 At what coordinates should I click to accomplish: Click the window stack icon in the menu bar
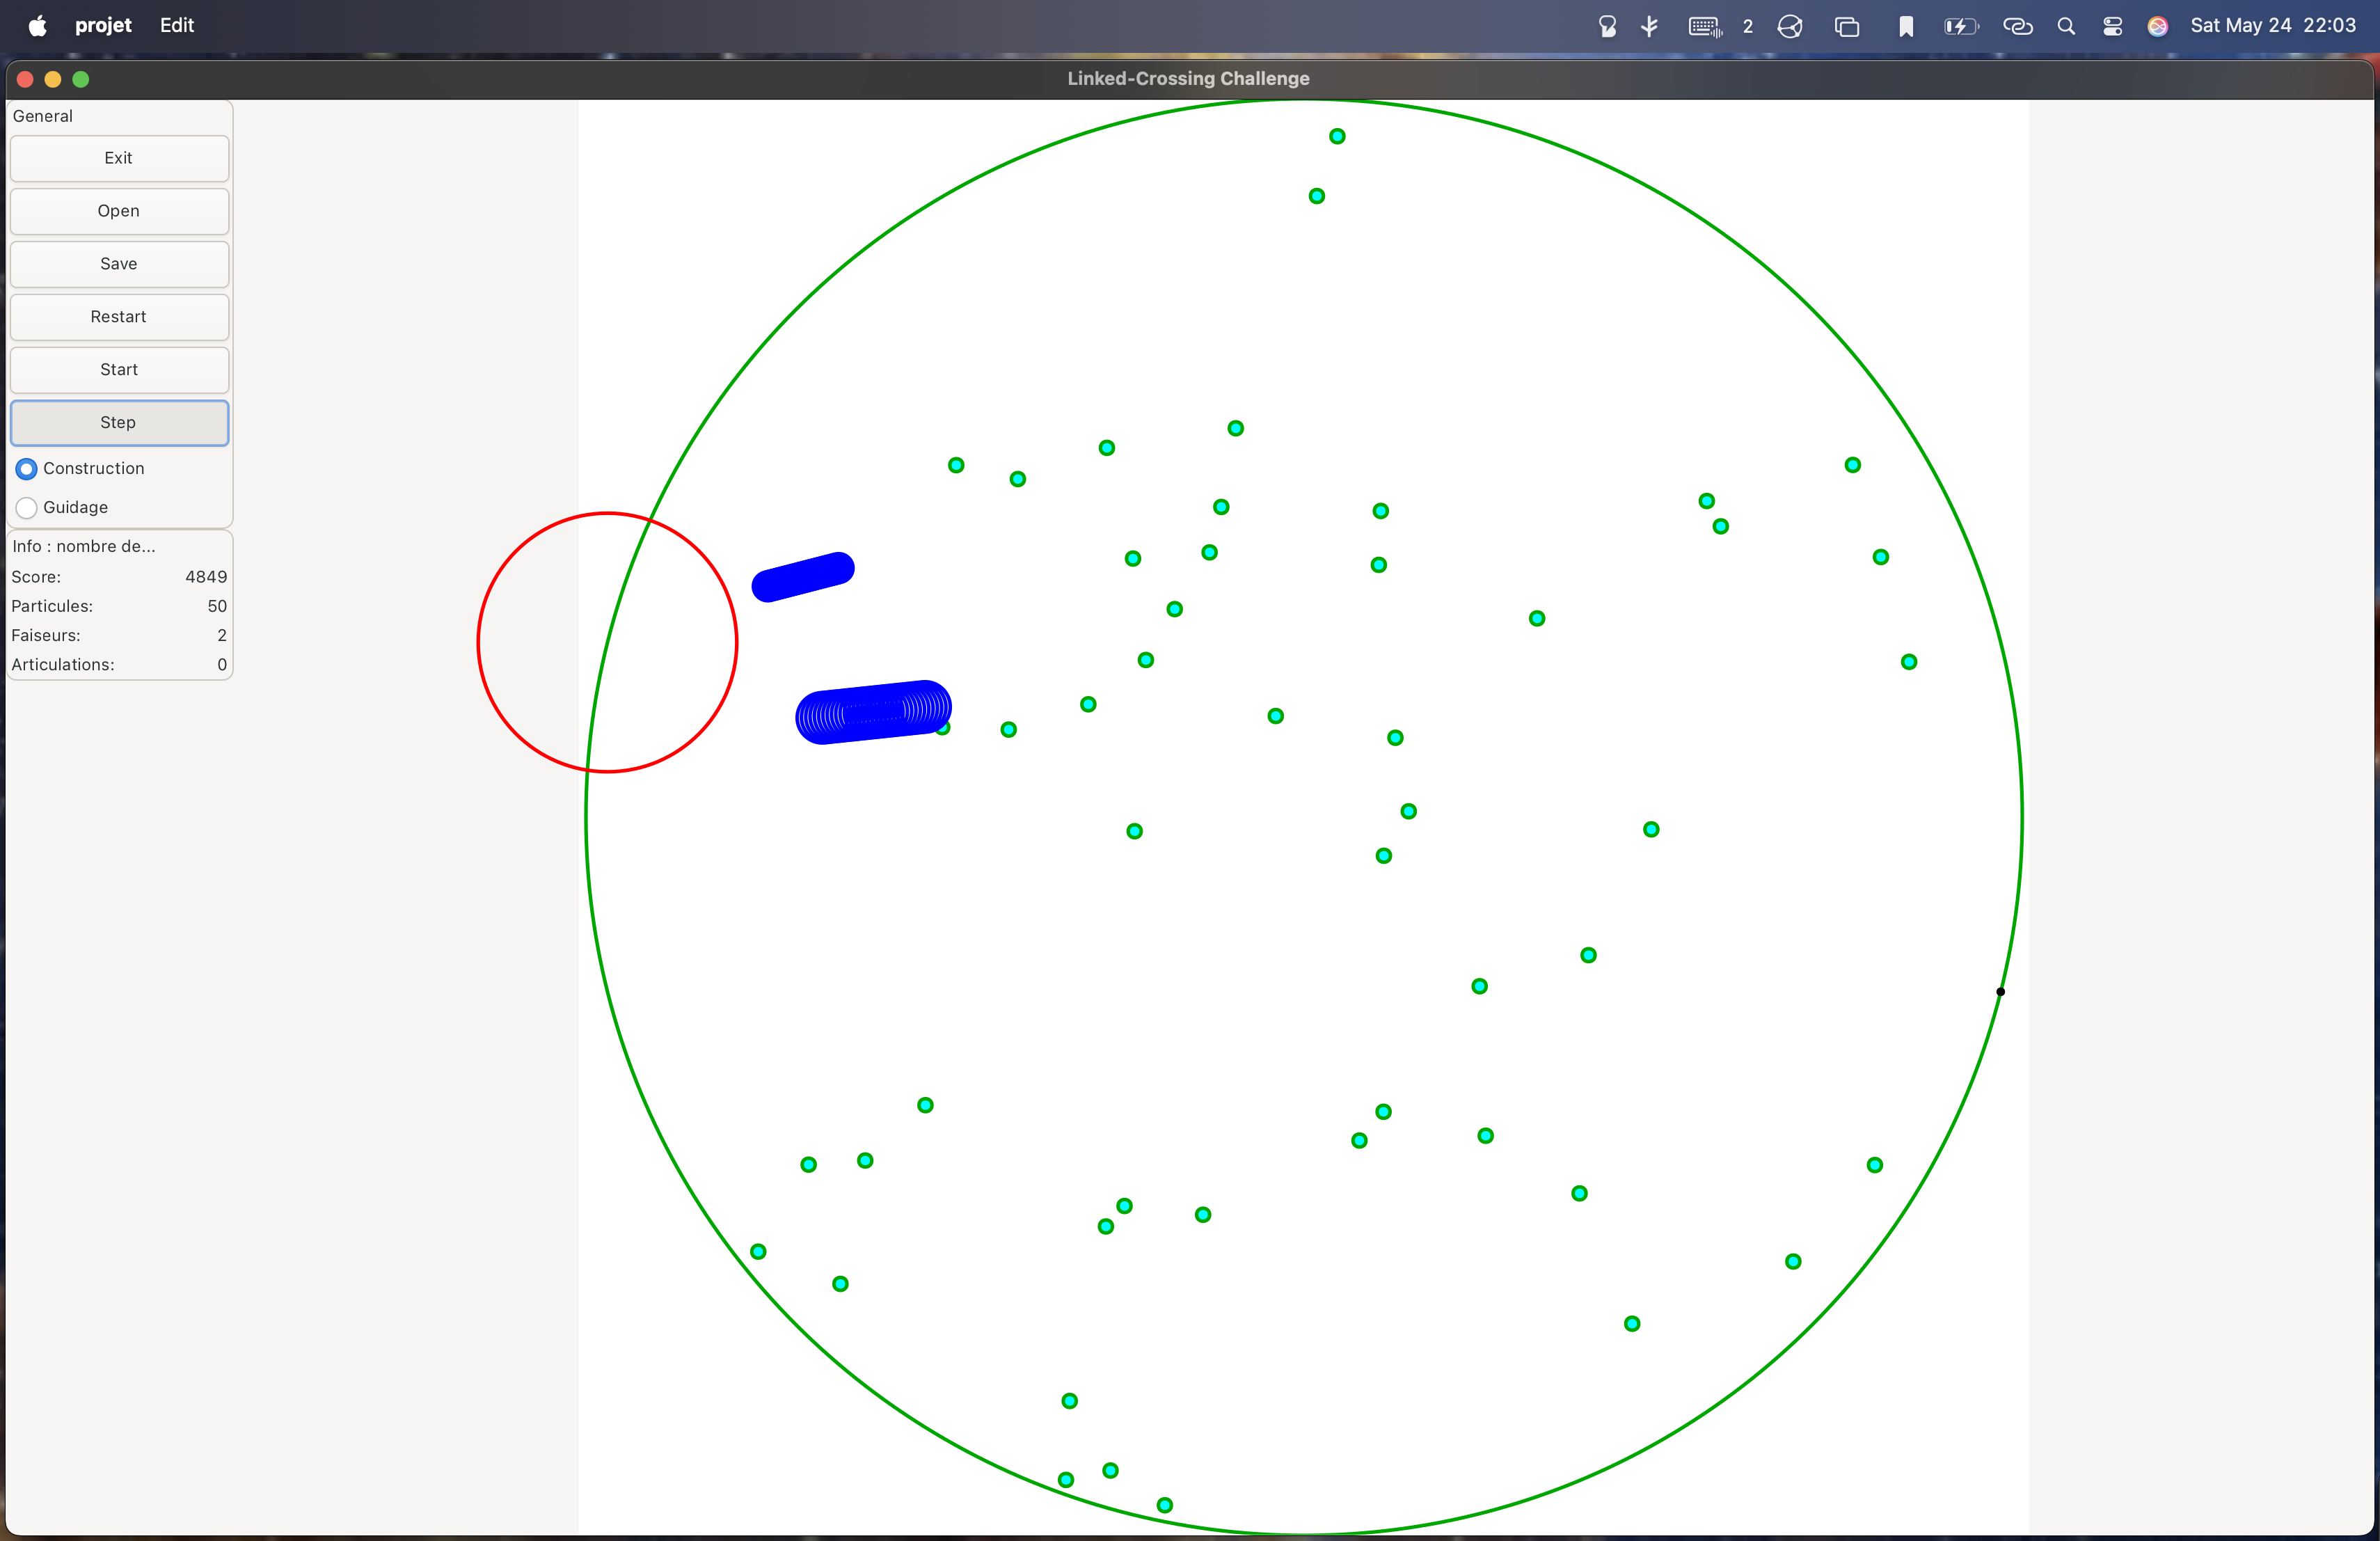tap(1847, 26)
